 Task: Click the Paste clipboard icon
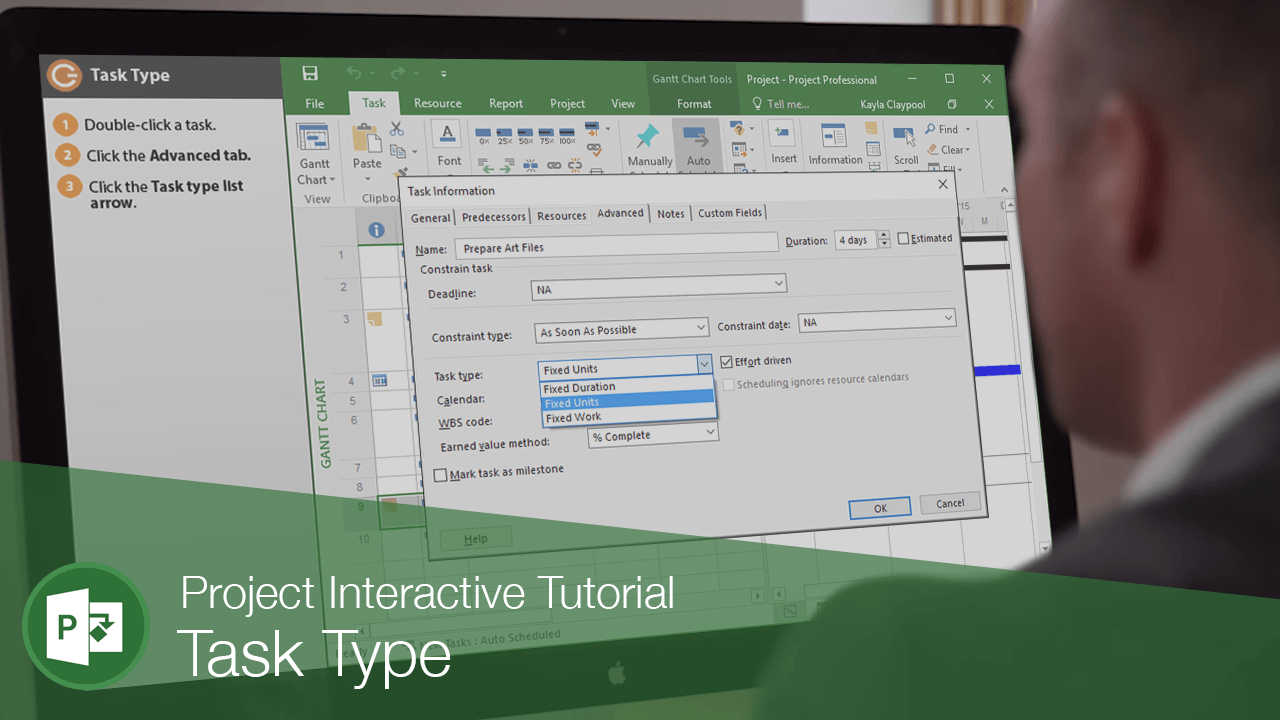[x=367, y=140]
